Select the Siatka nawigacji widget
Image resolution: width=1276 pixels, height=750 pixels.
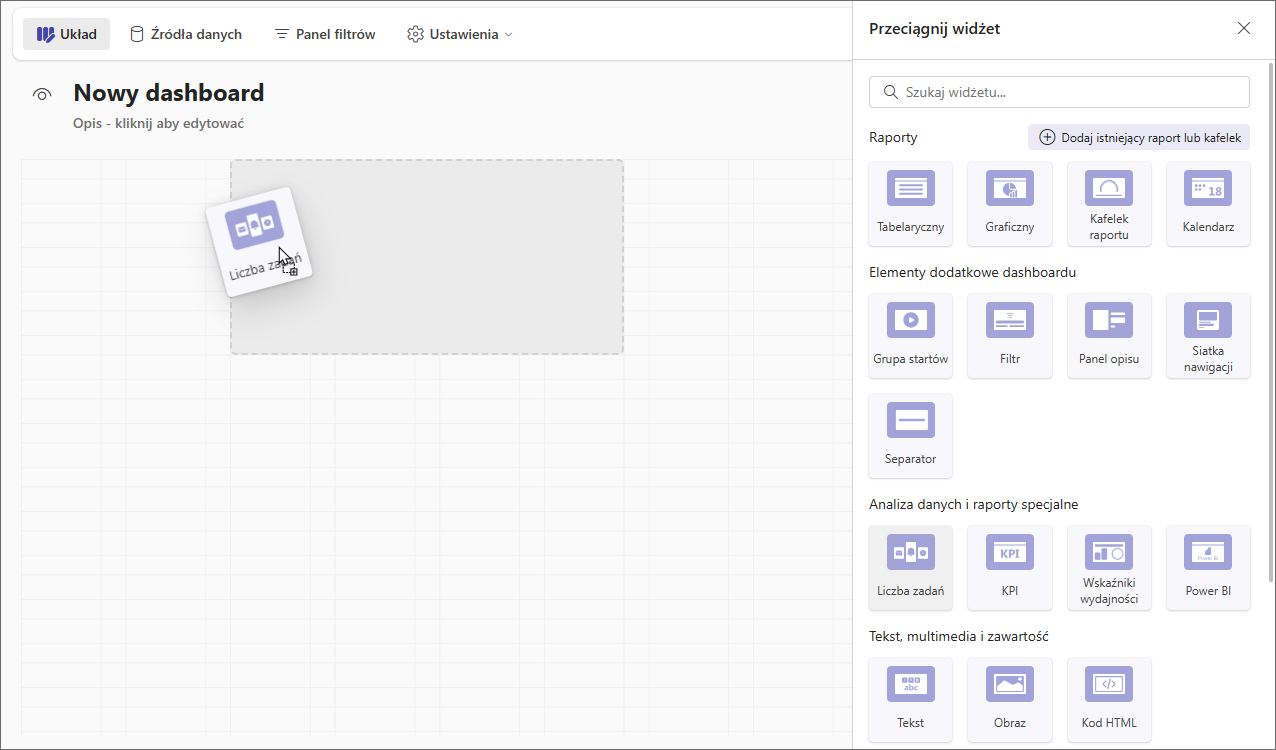[1208, 336]
